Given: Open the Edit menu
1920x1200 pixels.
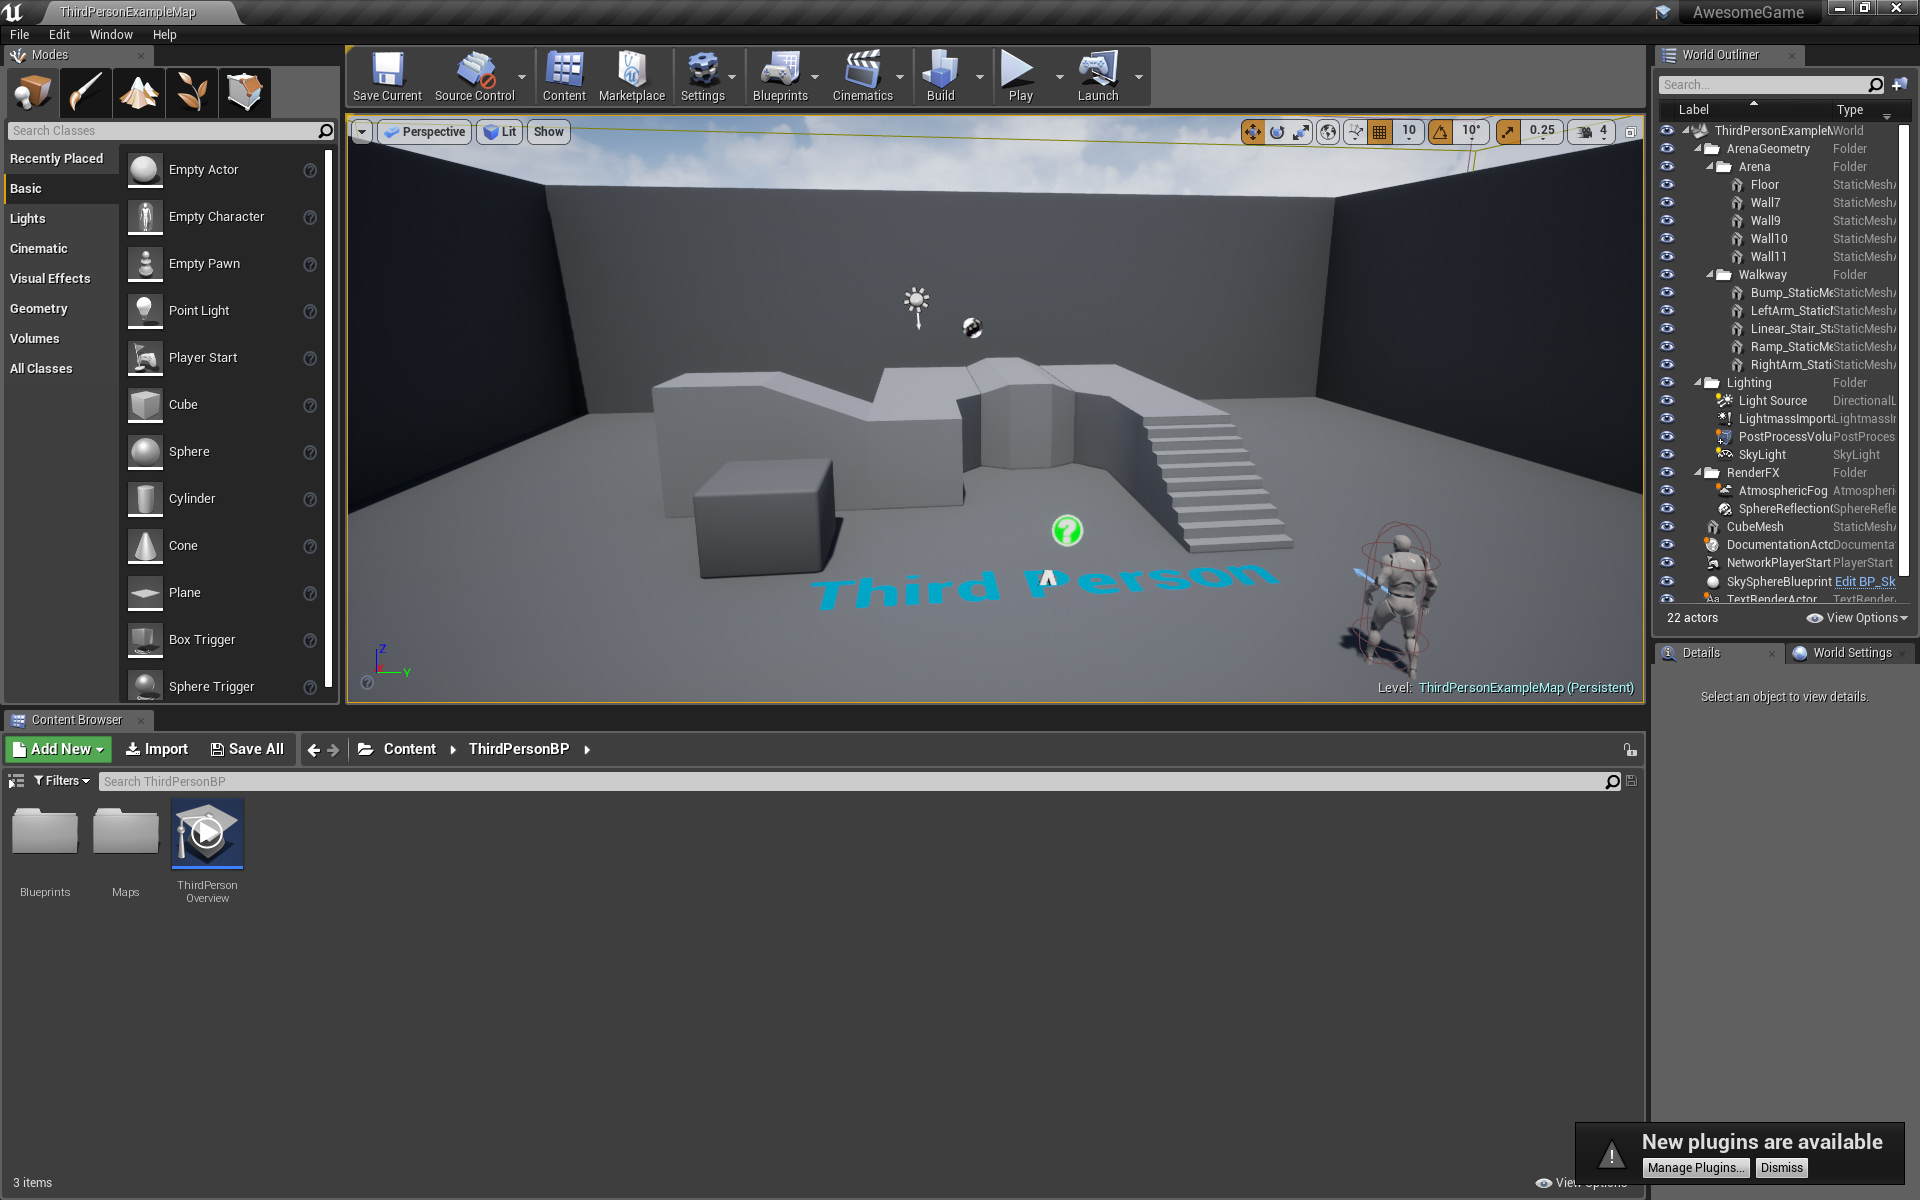Looking at the screenshot, I should coord(55,35).
